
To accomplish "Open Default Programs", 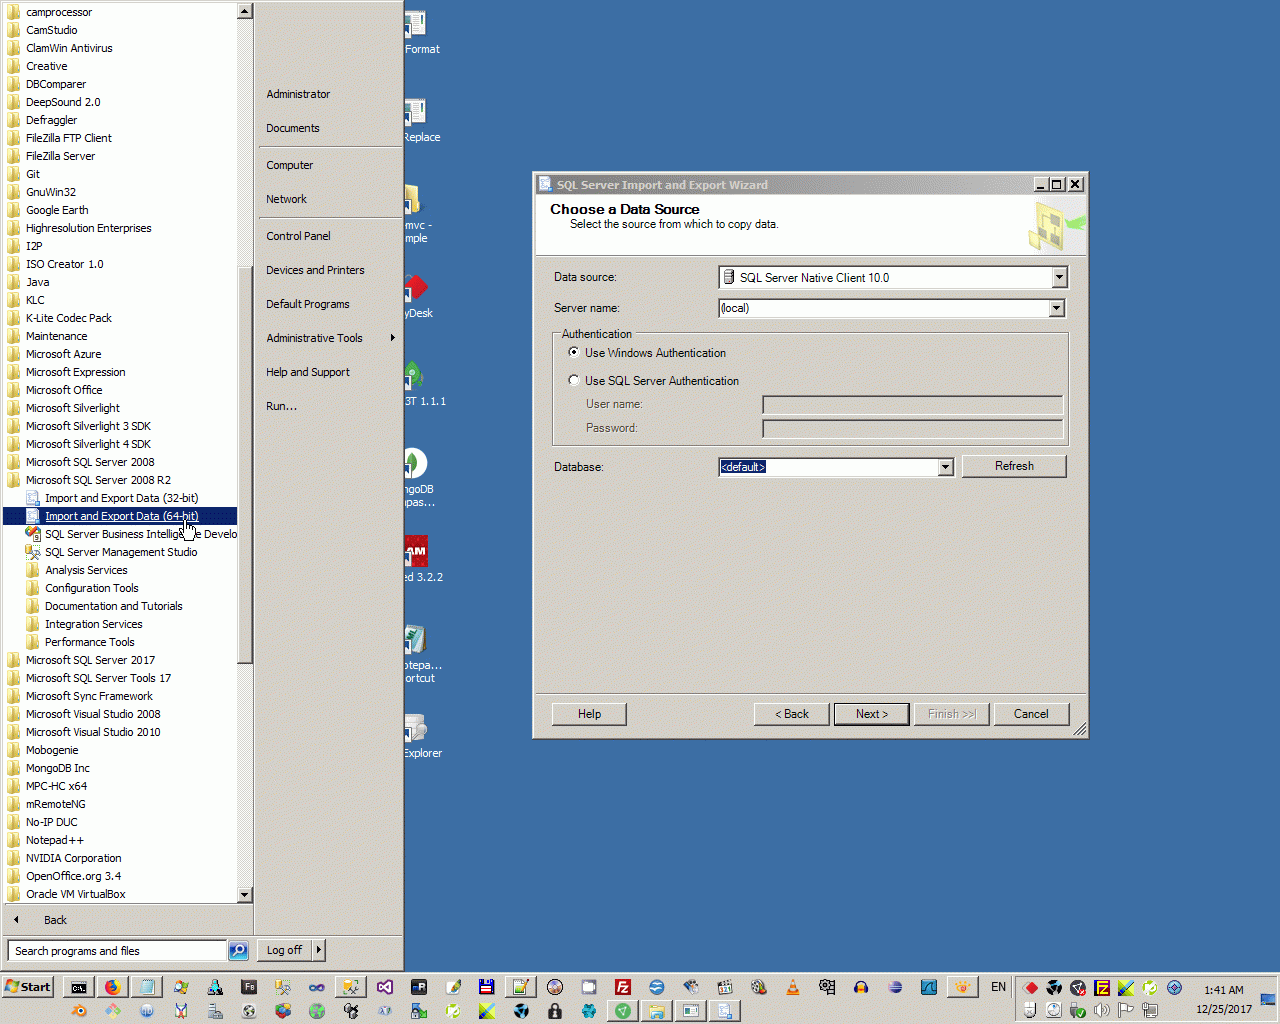I will 308,304.
